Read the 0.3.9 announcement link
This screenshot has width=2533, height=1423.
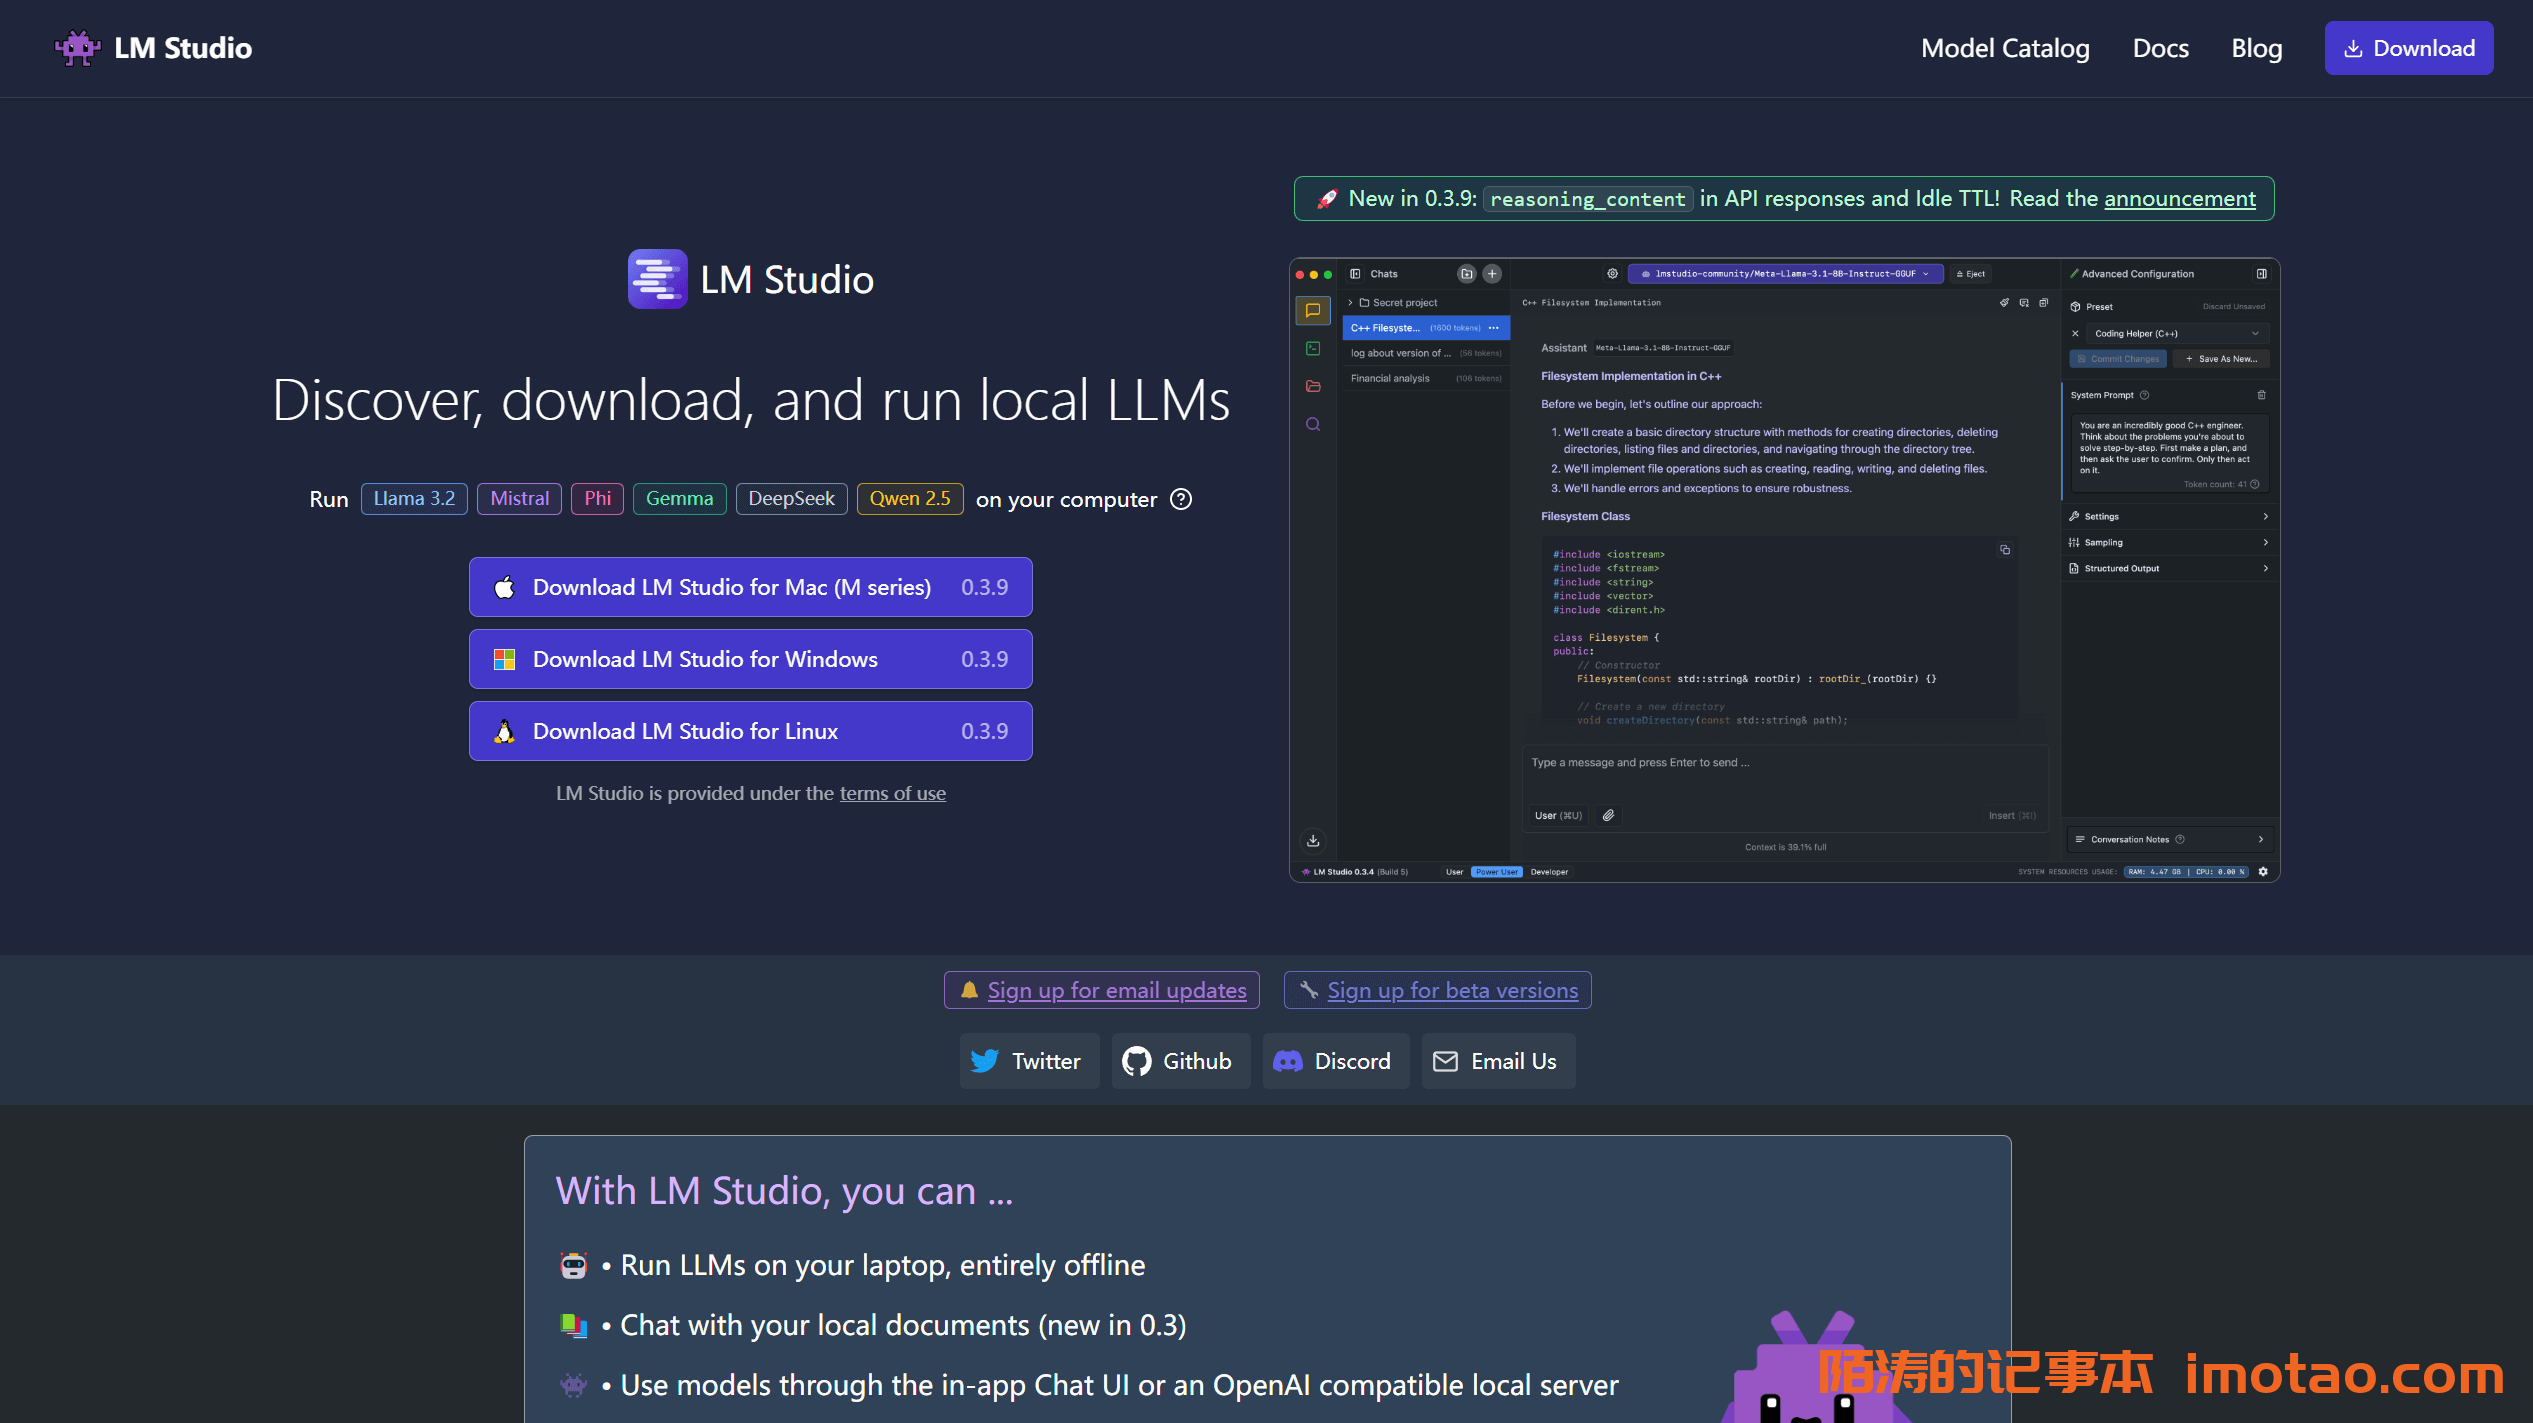[x=2180, y=198]
